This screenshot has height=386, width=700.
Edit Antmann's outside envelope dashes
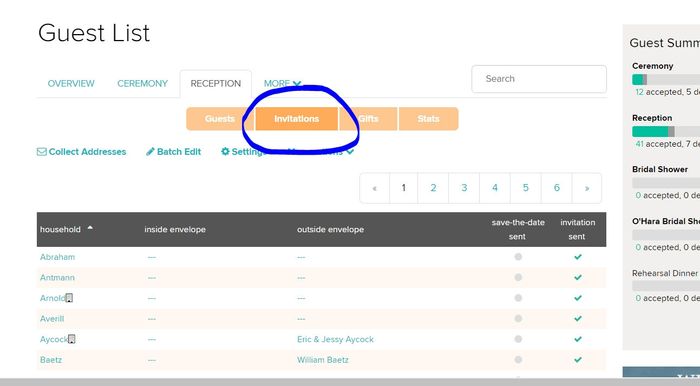pyautogui.click(x=301, y=278)
